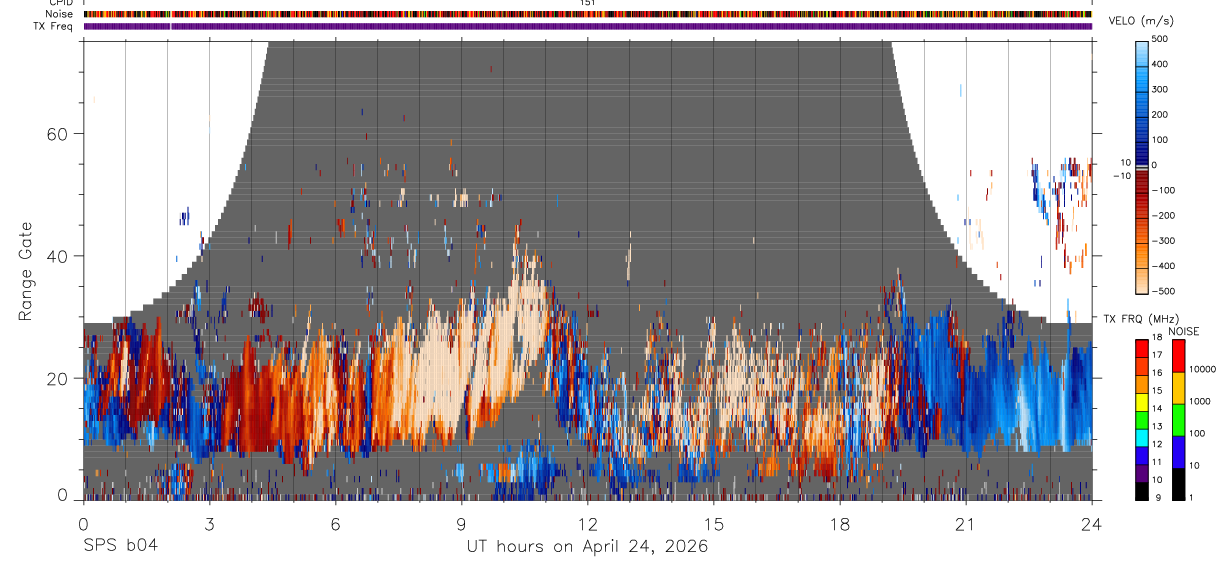Click the 24 tick on the UT hours axis
Viewport: 1228px width, 567px height.
coord(1092,523)
